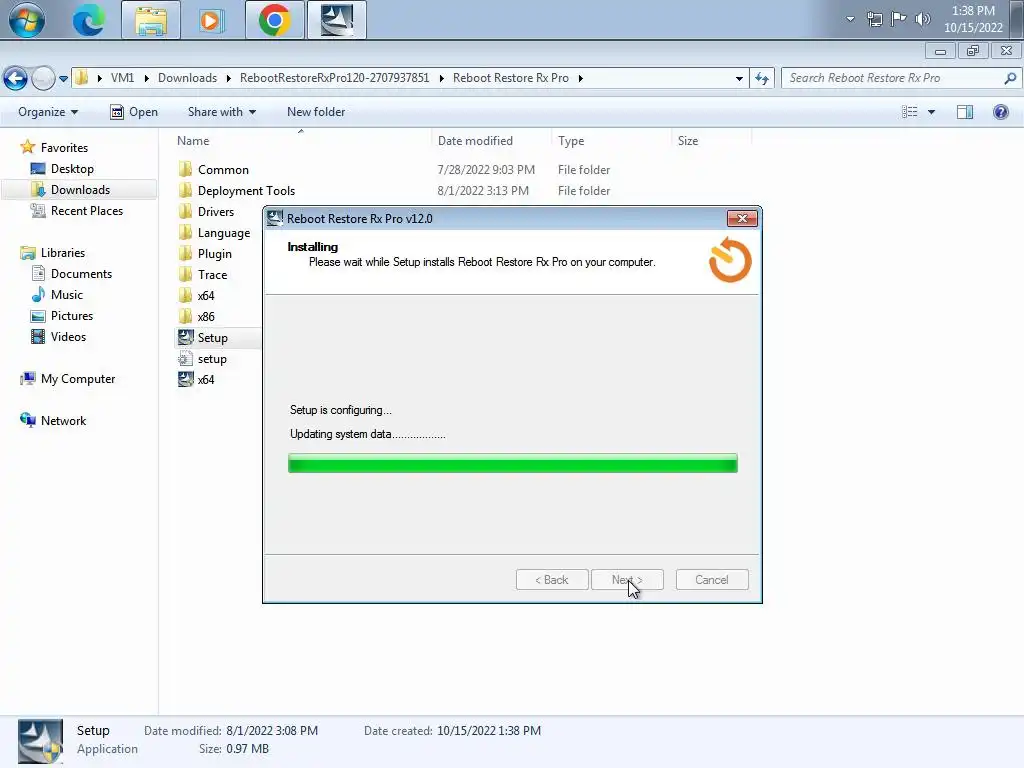Click the search magnifier icon
This screenshot has height=768, width=1024.
(x=1010, y=78)
